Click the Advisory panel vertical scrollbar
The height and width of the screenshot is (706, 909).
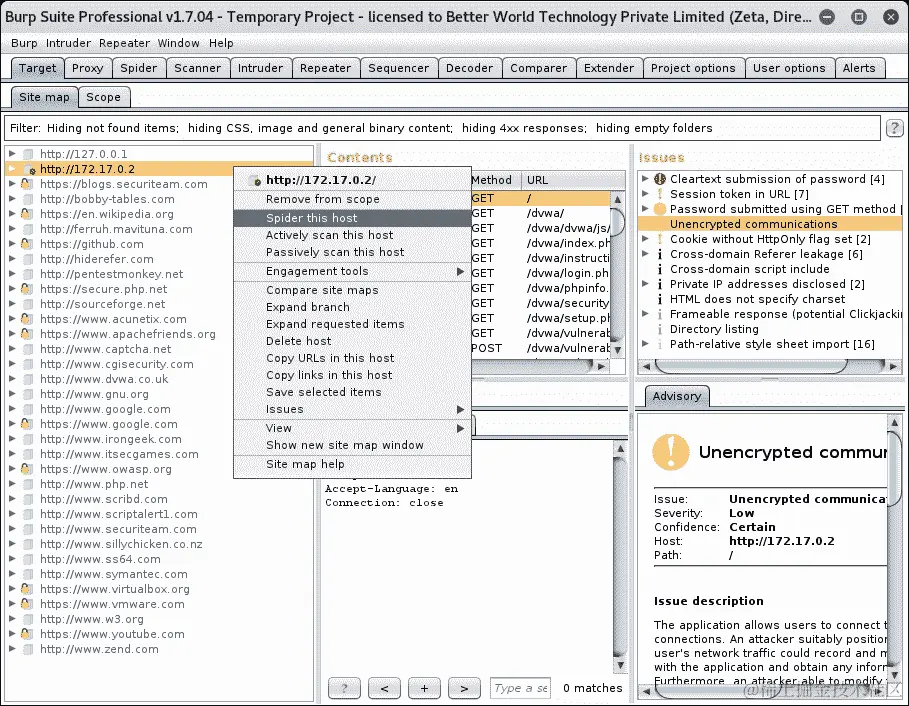(x=895, y=548)
